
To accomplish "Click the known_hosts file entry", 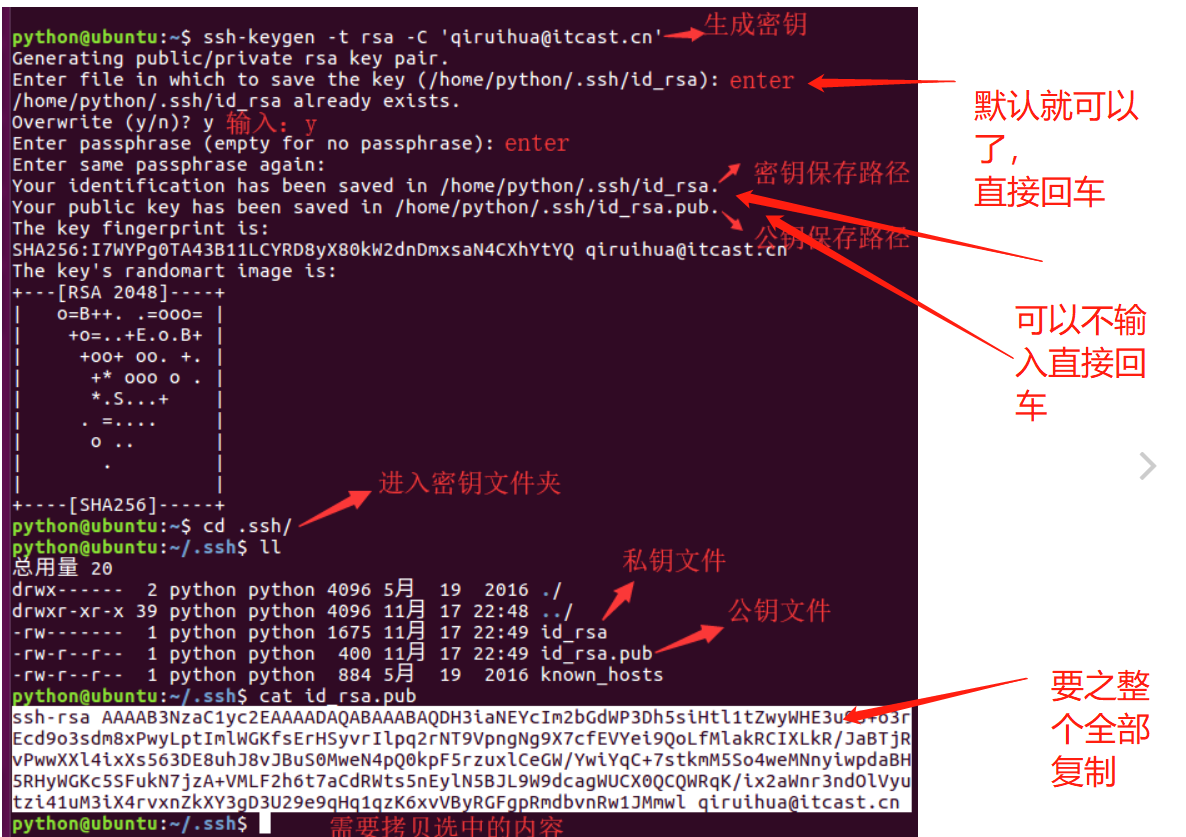I will click(602, 674).
